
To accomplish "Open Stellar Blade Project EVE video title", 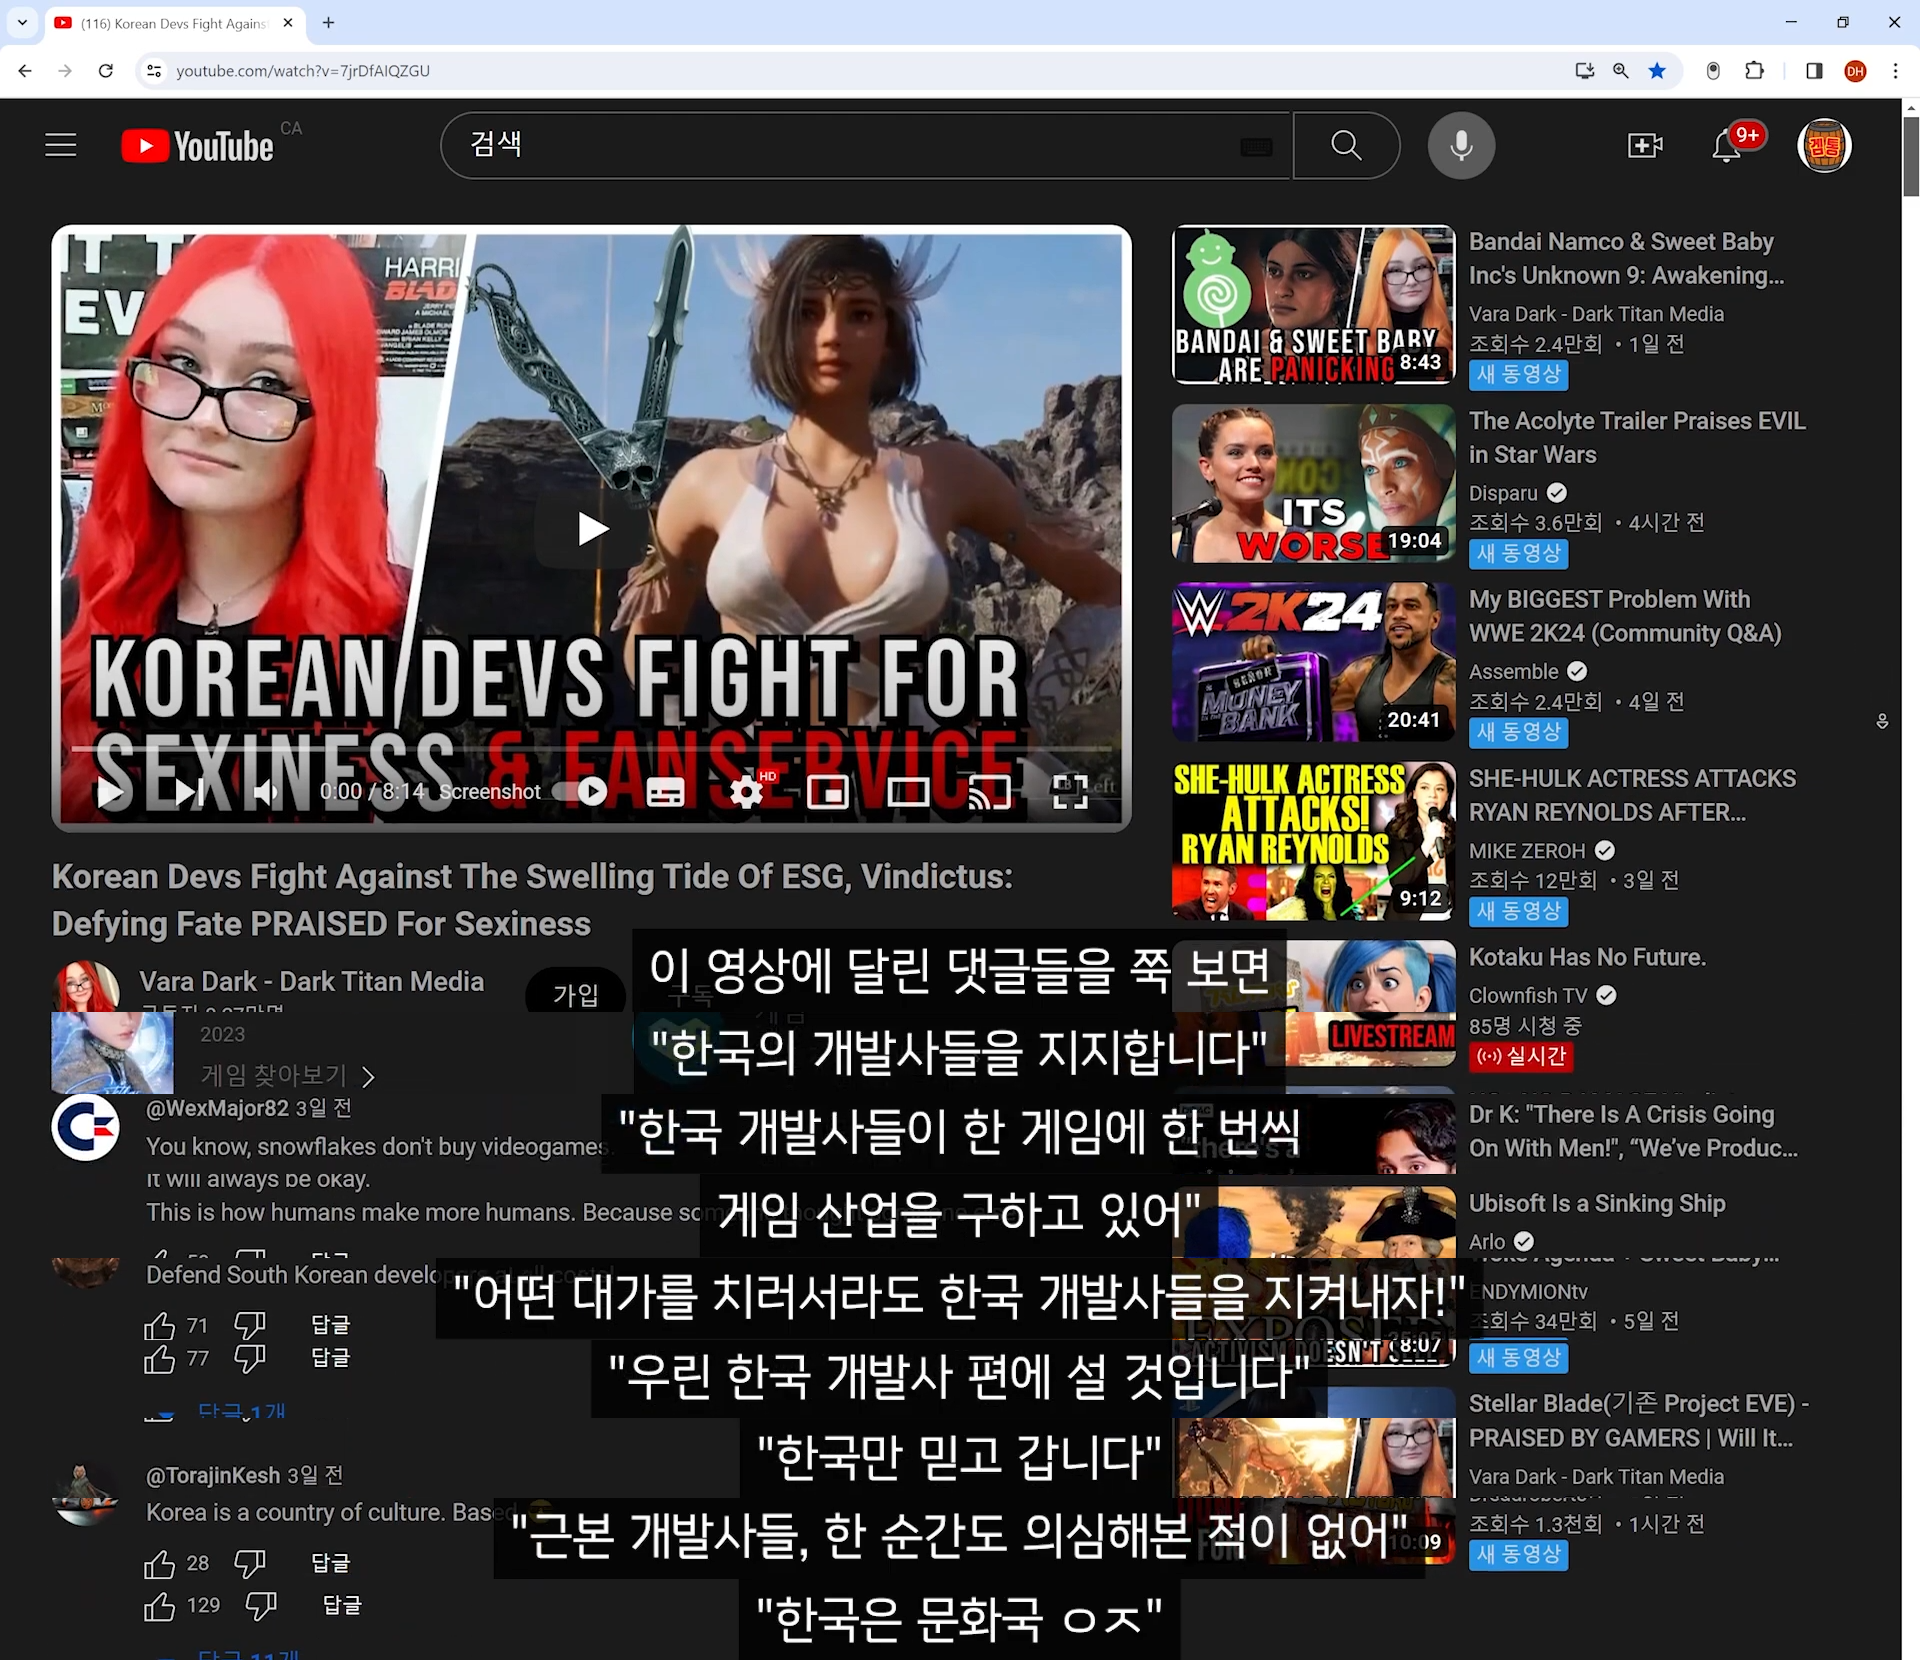I will pyautogui.click(x=1638, y=1420).
